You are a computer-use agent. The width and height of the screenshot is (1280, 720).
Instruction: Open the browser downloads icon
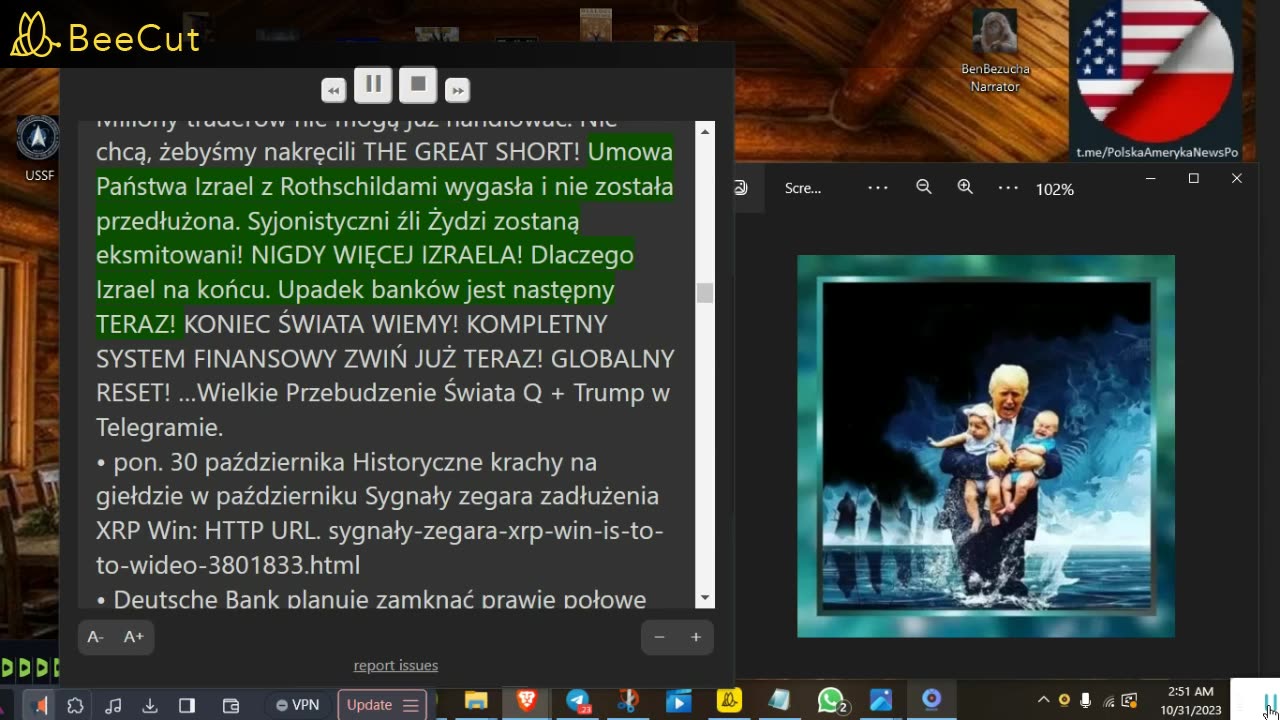pos(150,706)
